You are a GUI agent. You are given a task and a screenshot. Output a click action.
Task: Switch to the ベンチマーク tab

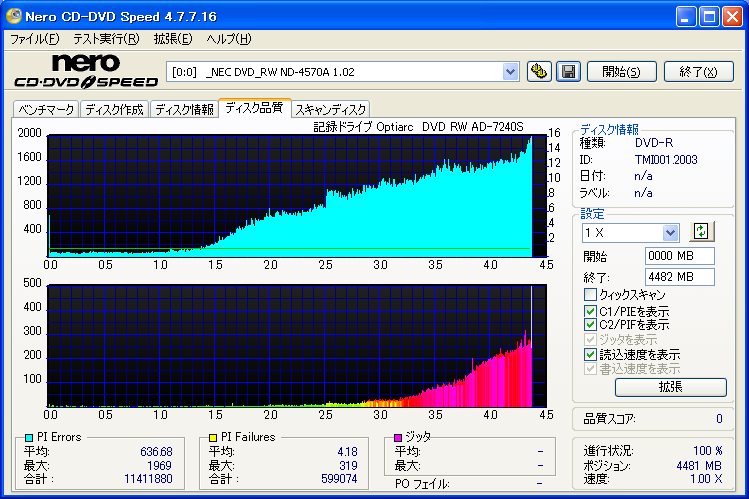(x=46, y=110)
